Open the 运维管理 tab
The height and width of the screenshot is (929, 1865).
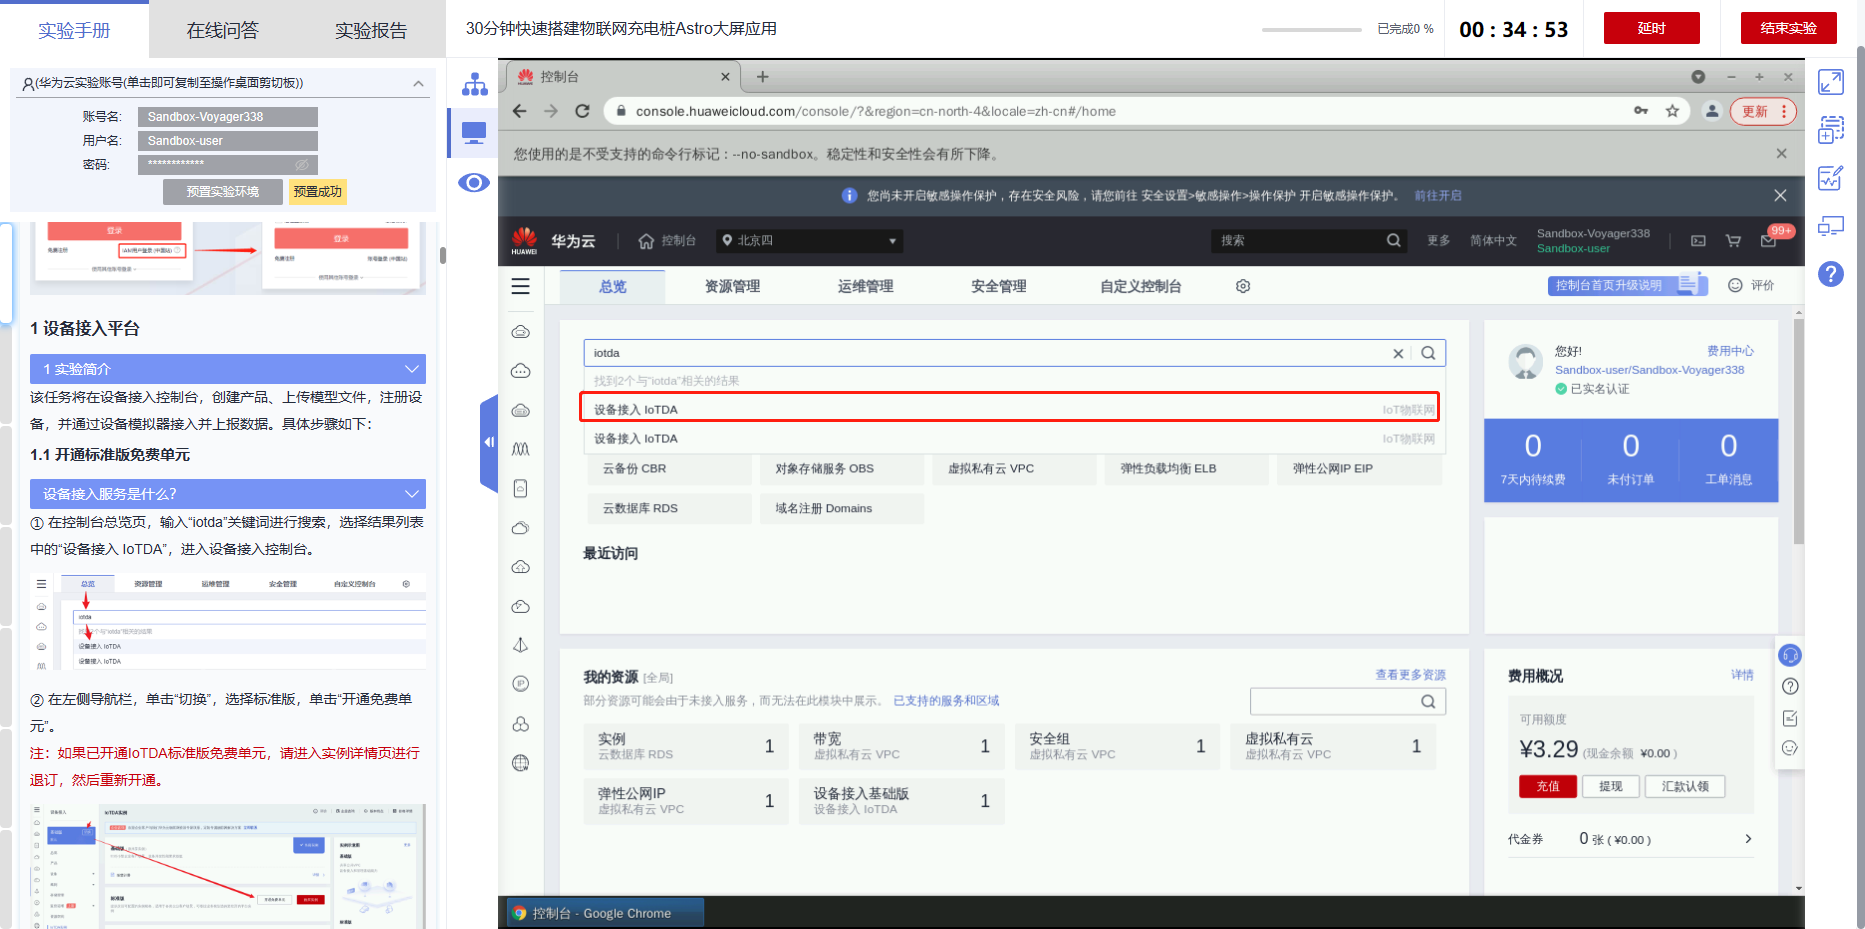pos(866,287)
